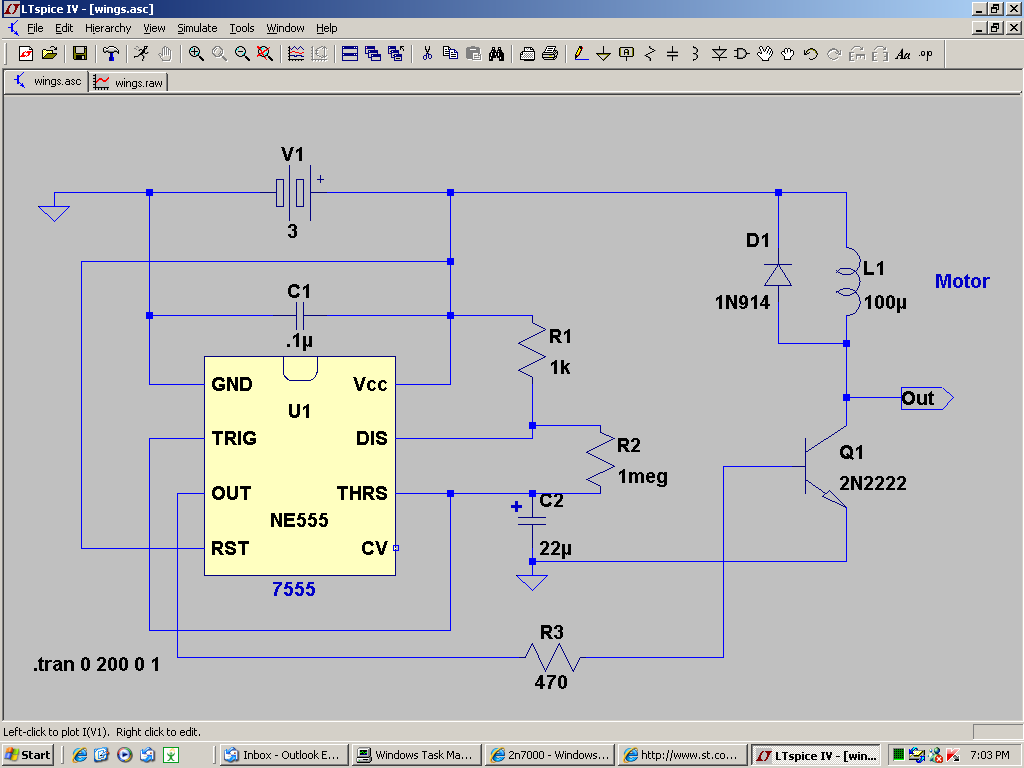The image size is (1024, 768).
Task: Click the Autorange waveform icon
Action: click(296, 54)
